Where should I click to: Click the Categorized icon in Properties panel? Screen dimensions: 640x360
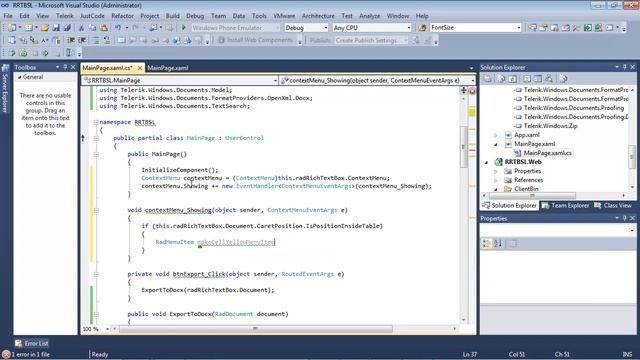487,244
